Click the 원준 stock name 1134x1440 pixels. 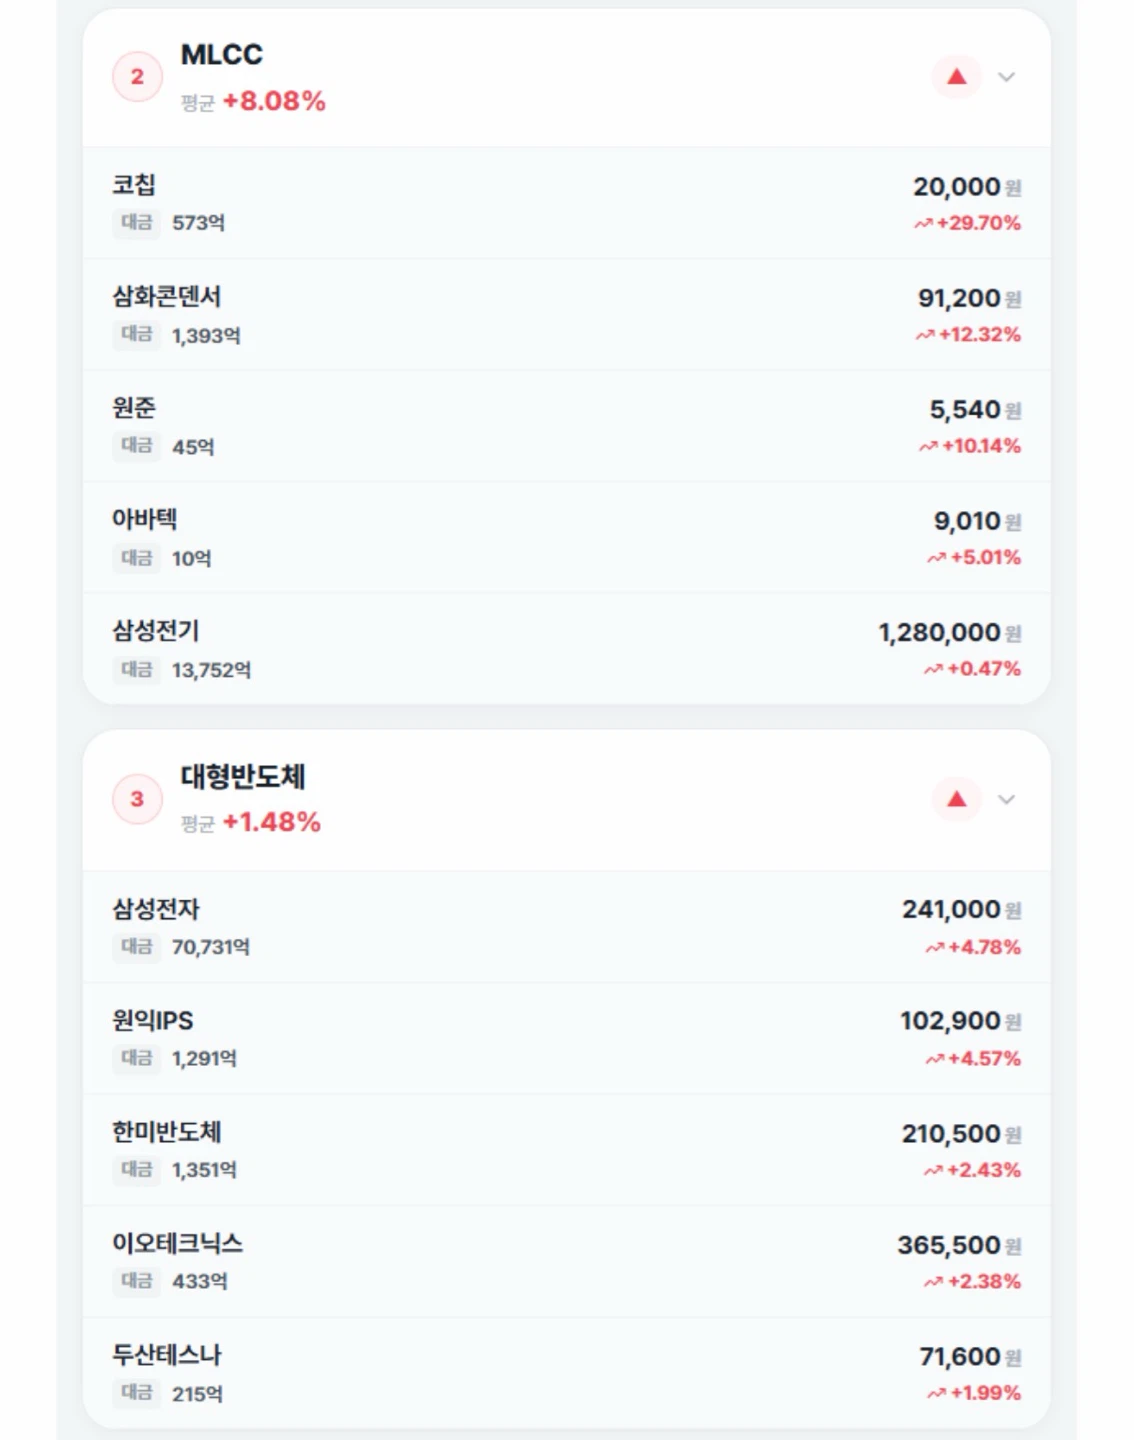134,408
